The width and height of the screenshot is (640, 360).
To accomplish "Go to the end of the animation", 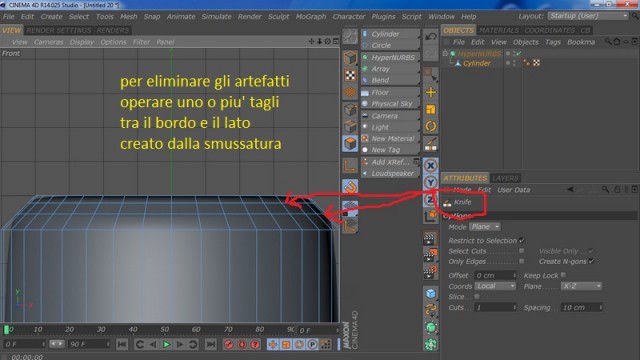I will click(210, 344).
